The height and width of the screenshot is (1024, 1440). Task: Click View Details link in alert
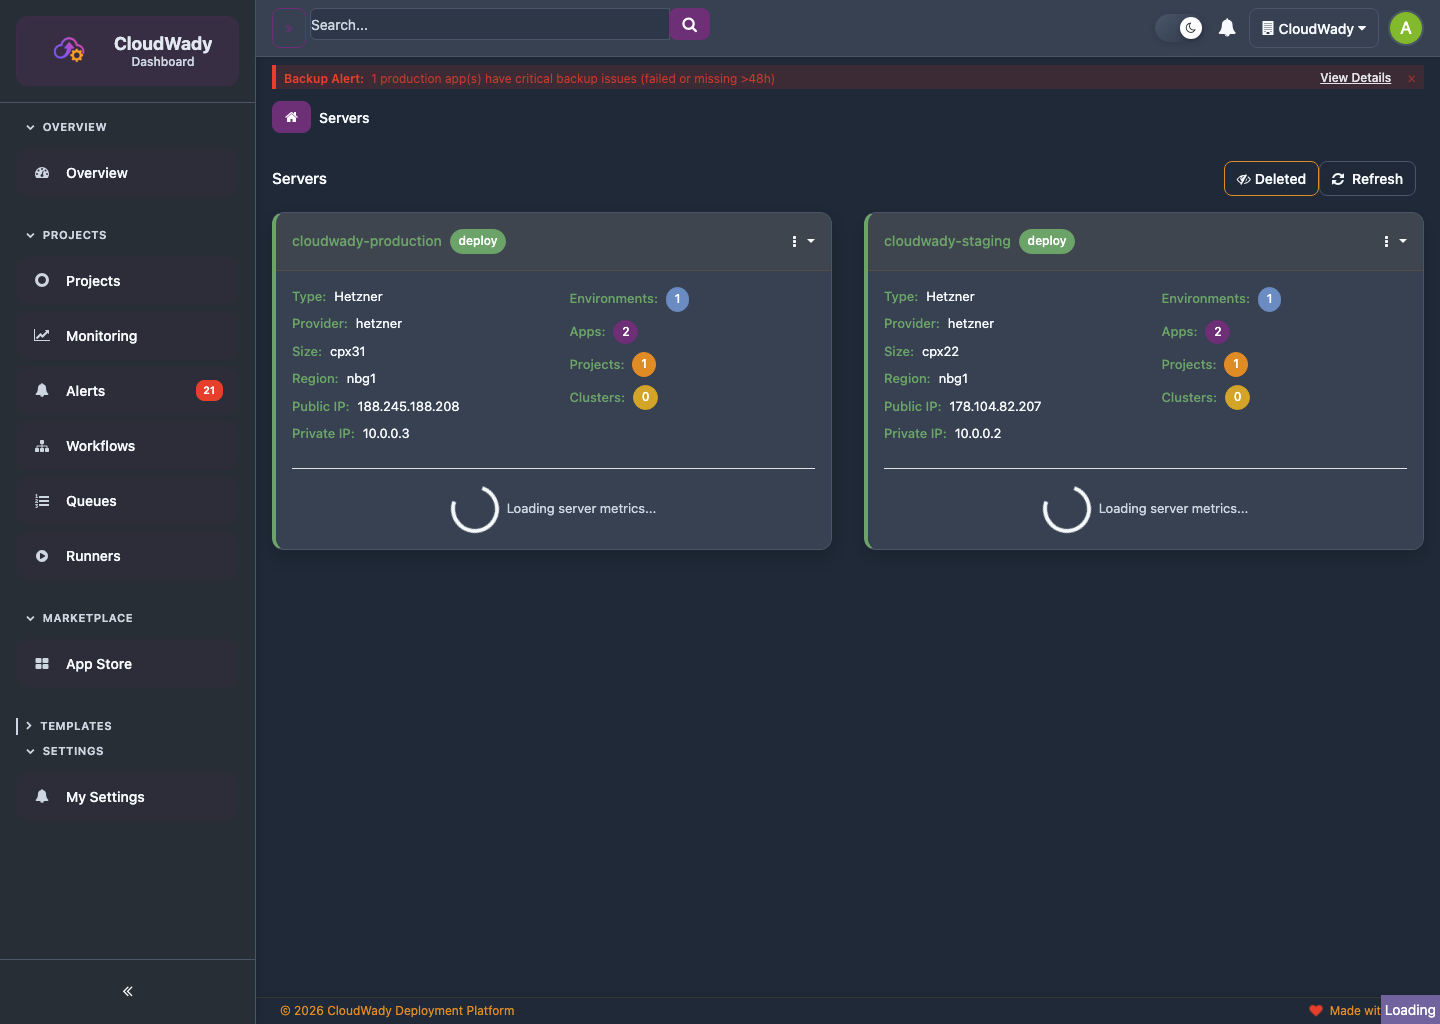[x=1355, y=78]
